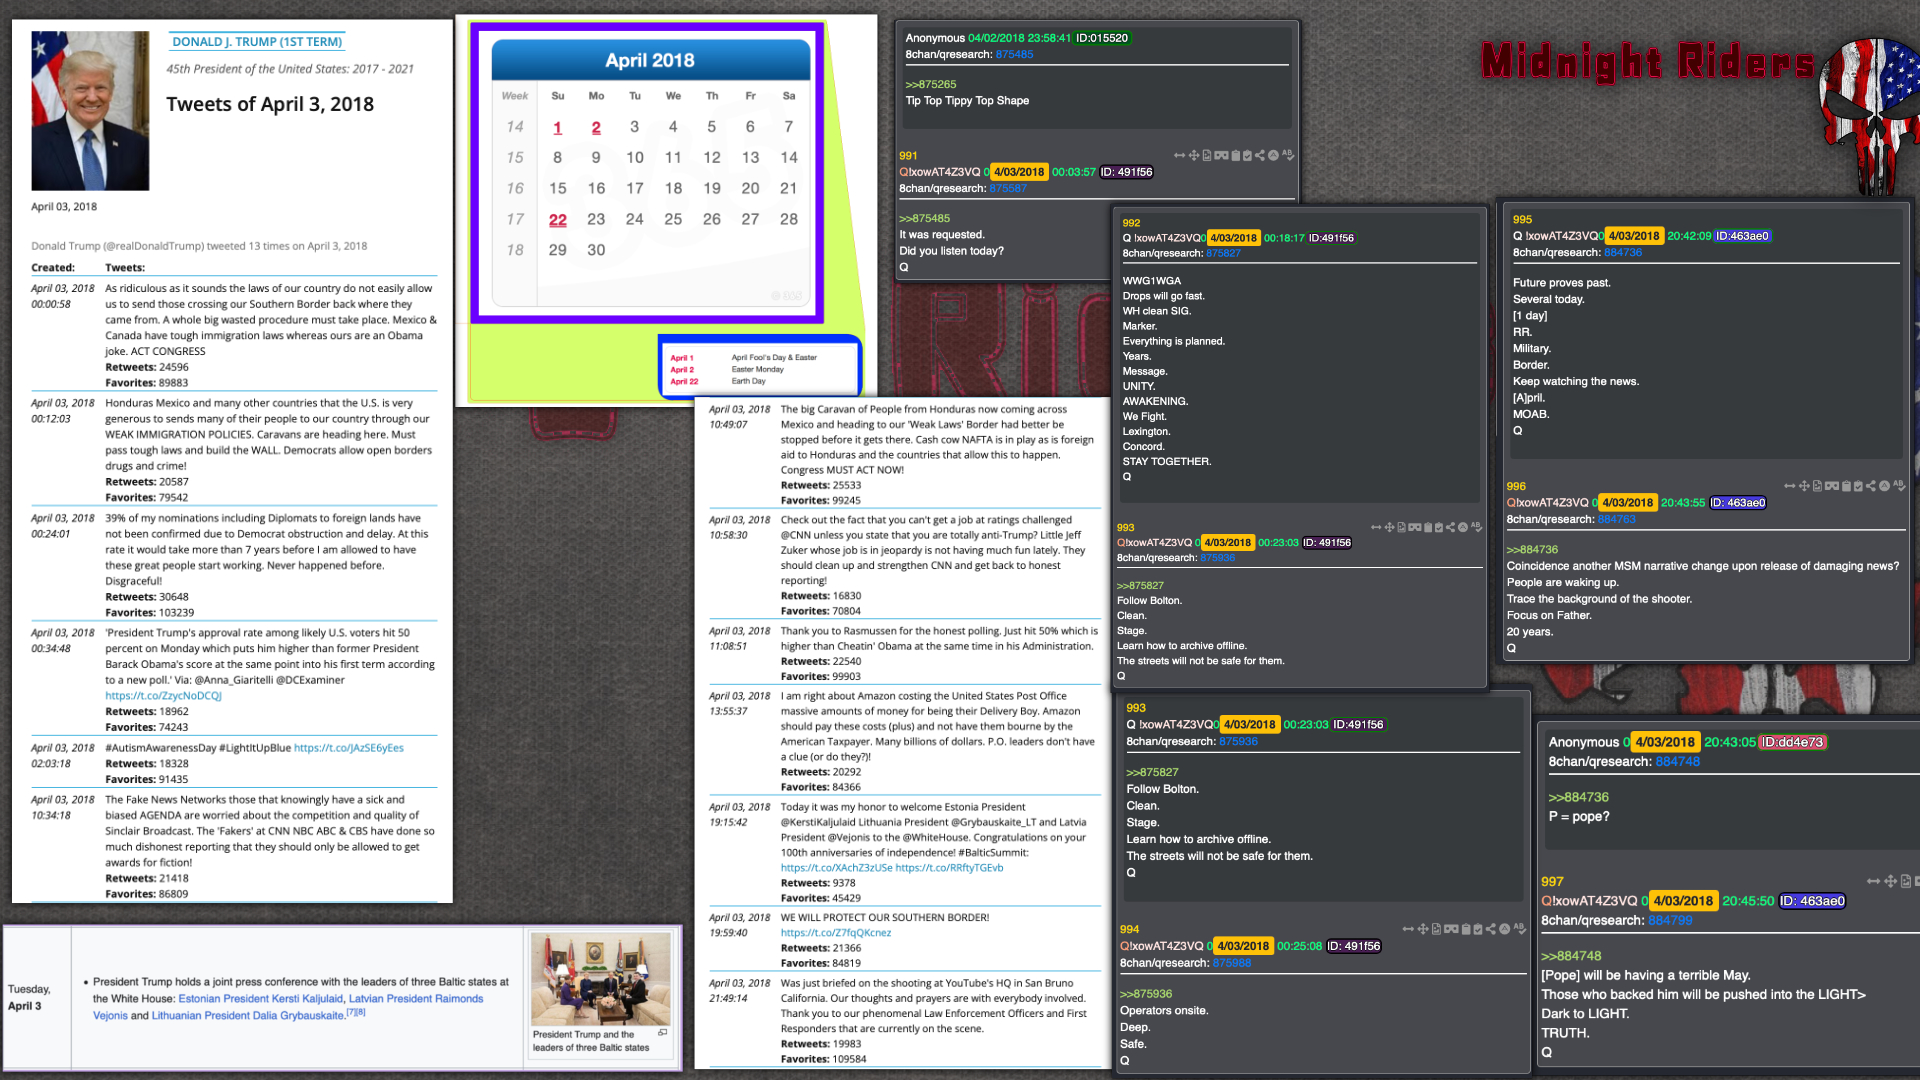
Task: Click post number 995
Action: pyautogui.click(x=1522, y=219)
